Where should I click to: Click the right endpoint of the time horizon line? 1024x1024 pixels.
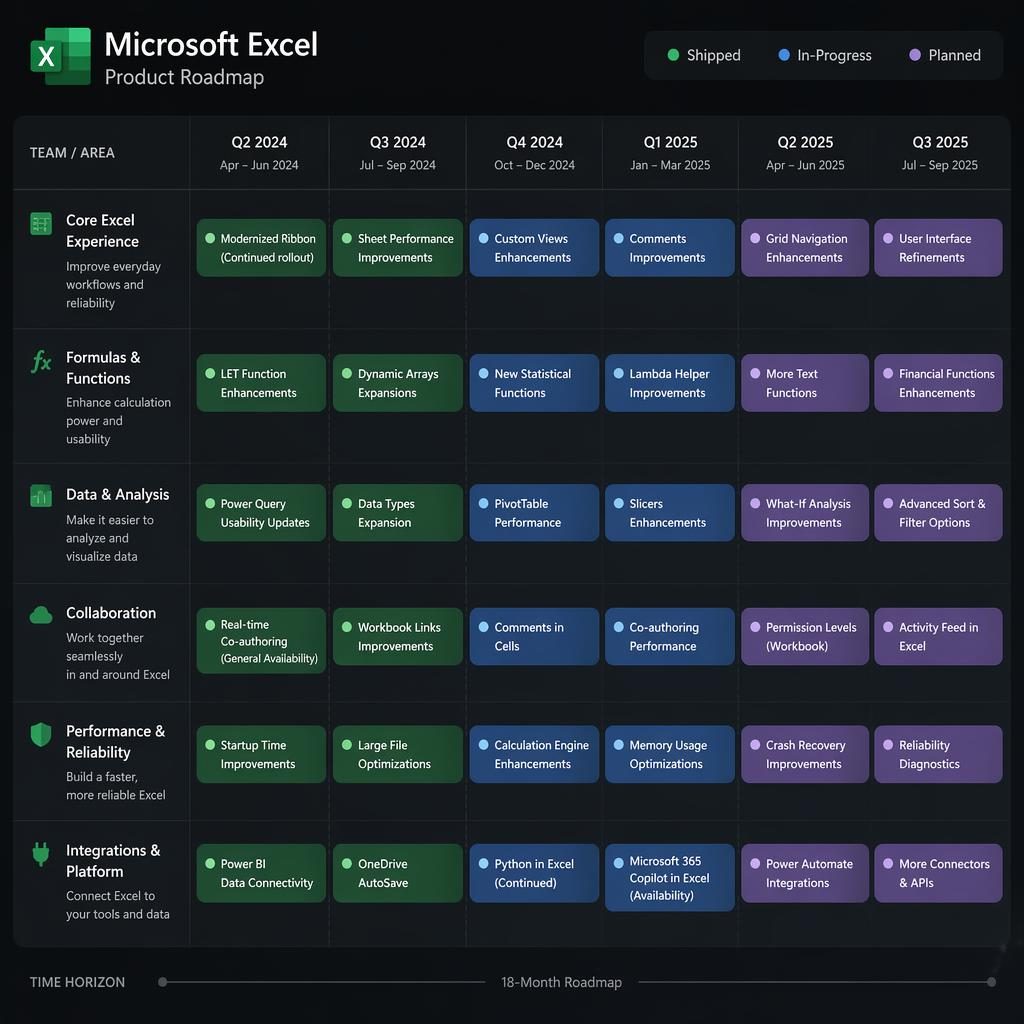tap(991, 982)
